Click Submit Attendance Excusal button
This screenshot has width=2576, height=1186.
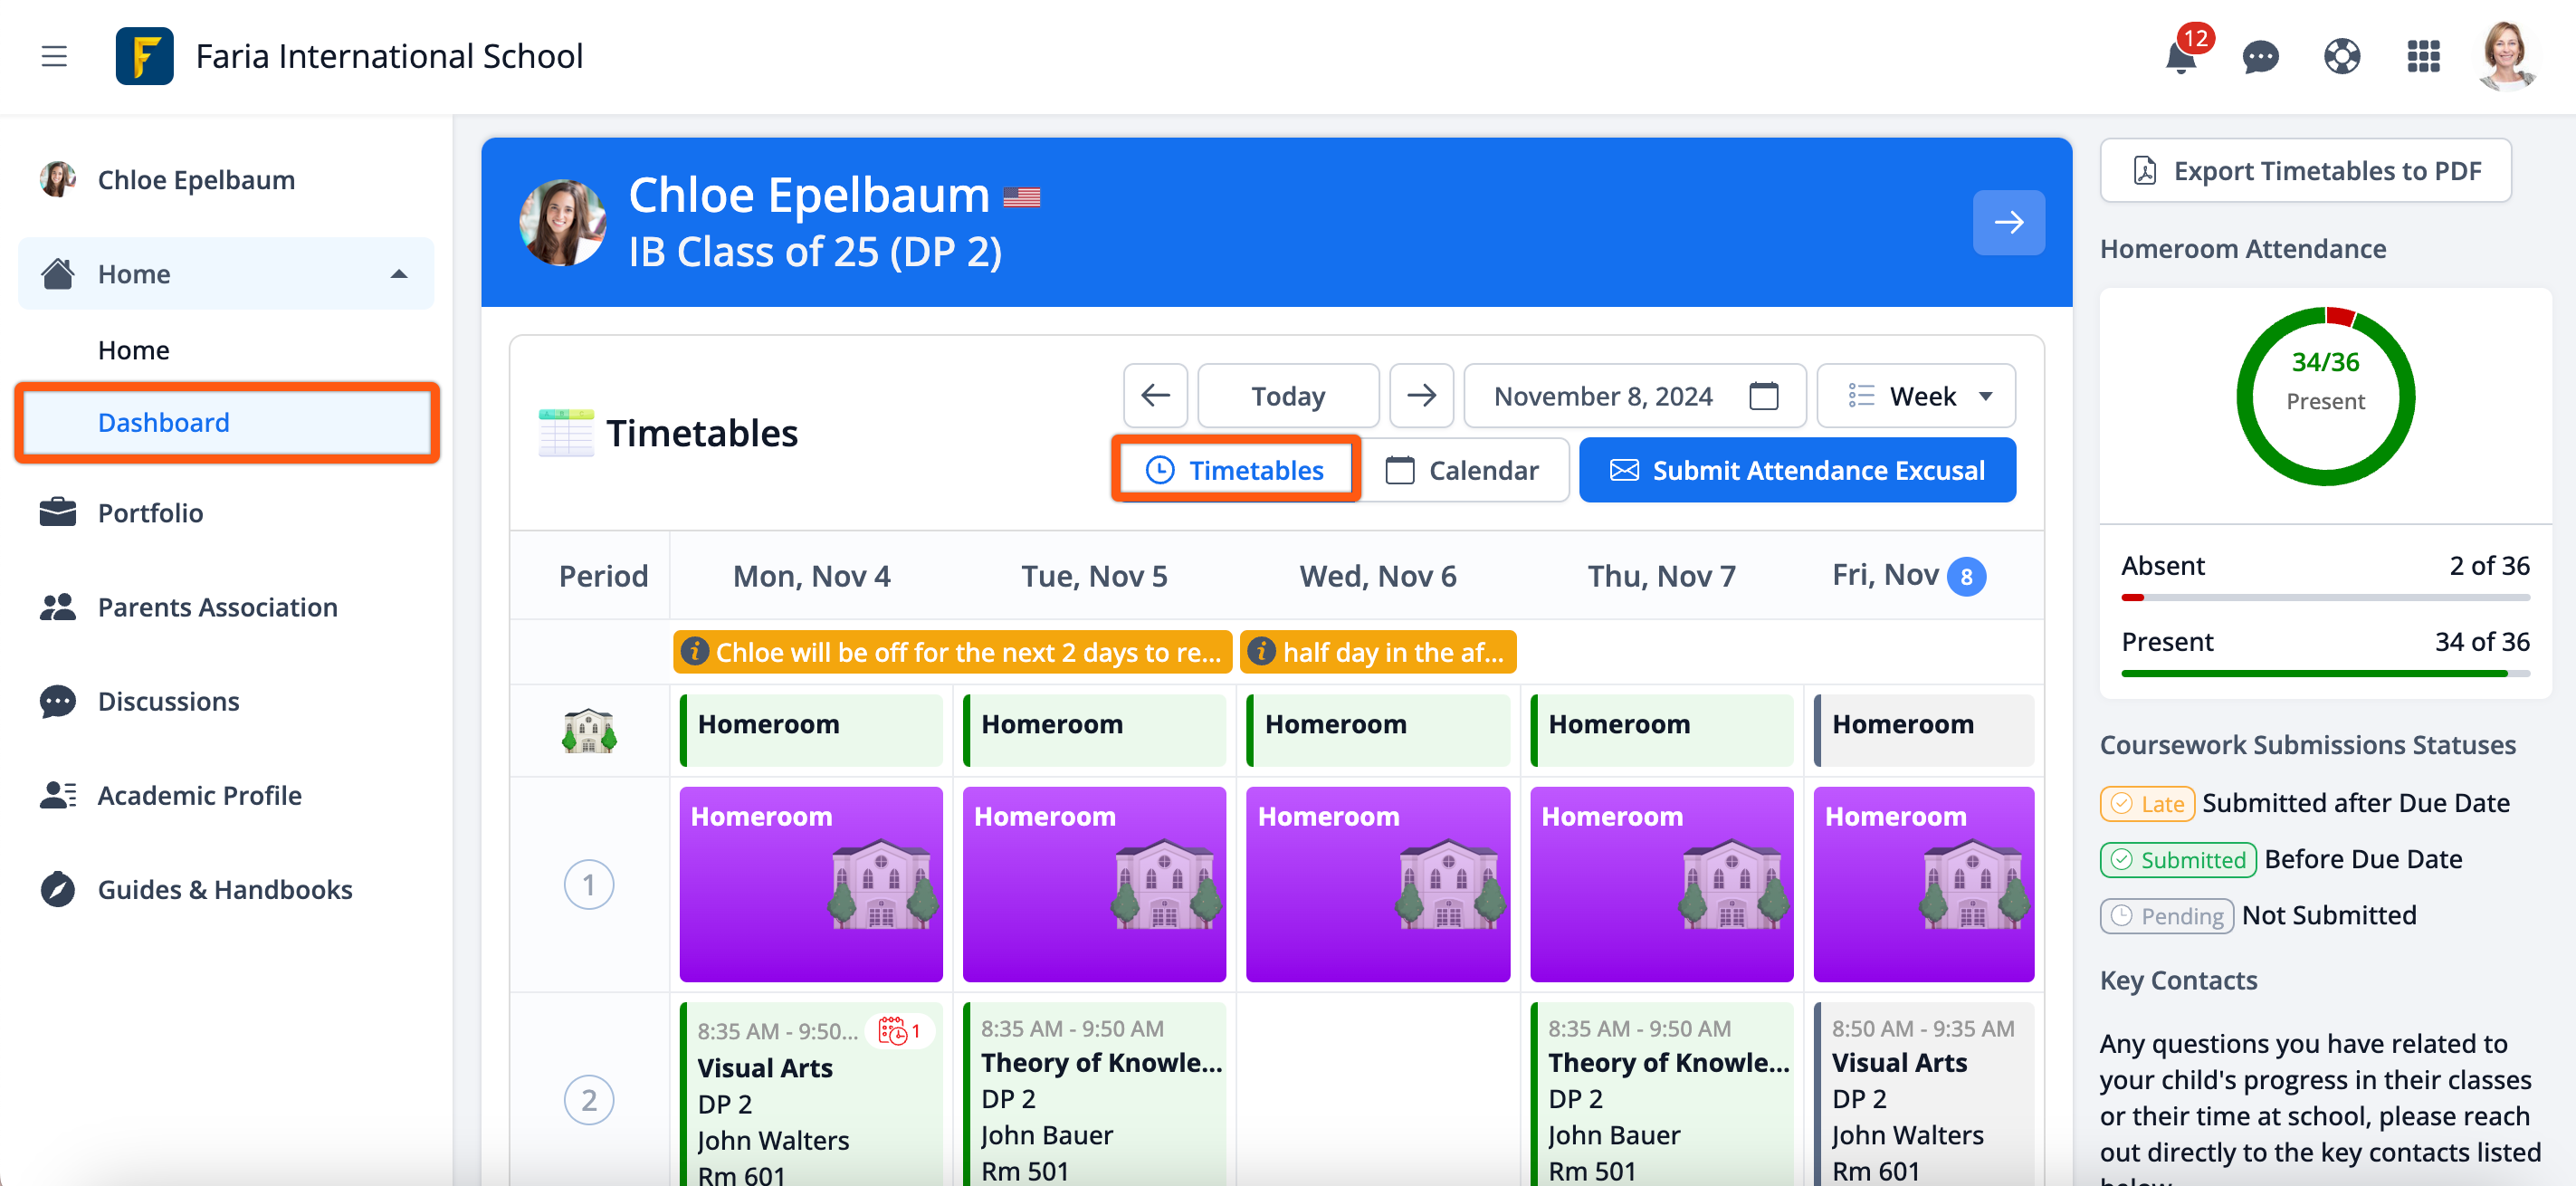point(1797,470)
